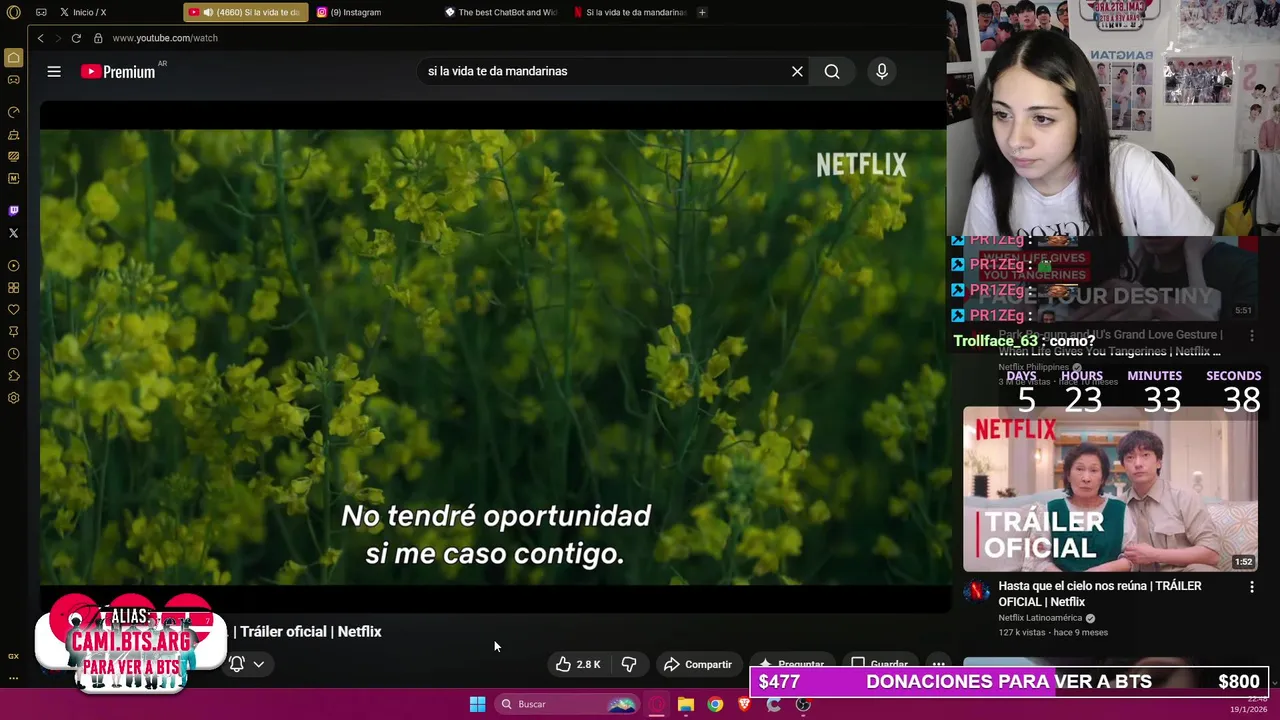The width and height of the screenshot is (1280, 720).
Task: Open OBS Studio from the taskbar
Action: (x=803, y=704)
